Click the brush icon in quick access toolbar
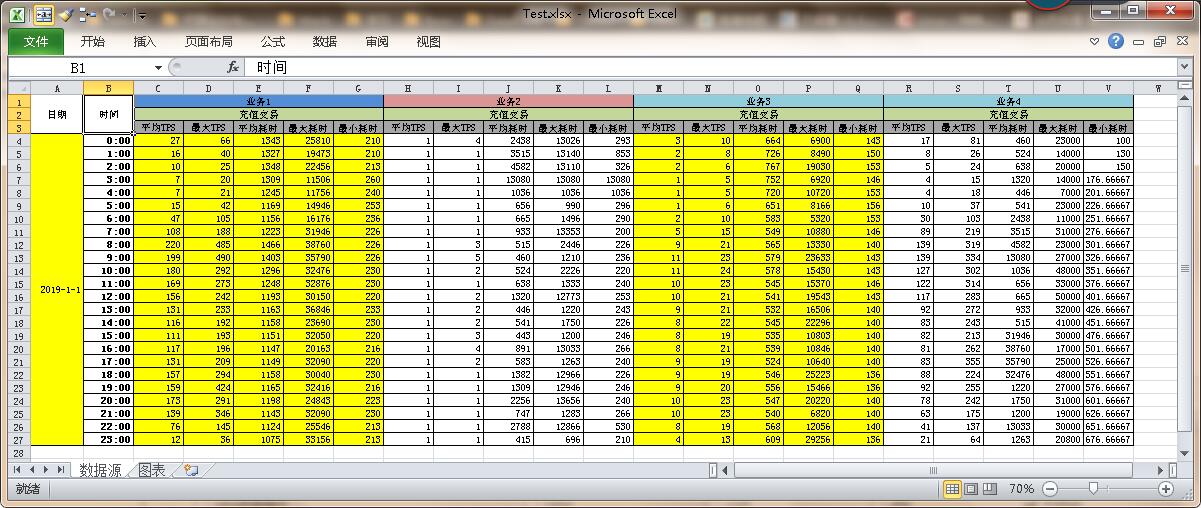The width and height of the screenshot is (1201, 508). pos(66,15)
